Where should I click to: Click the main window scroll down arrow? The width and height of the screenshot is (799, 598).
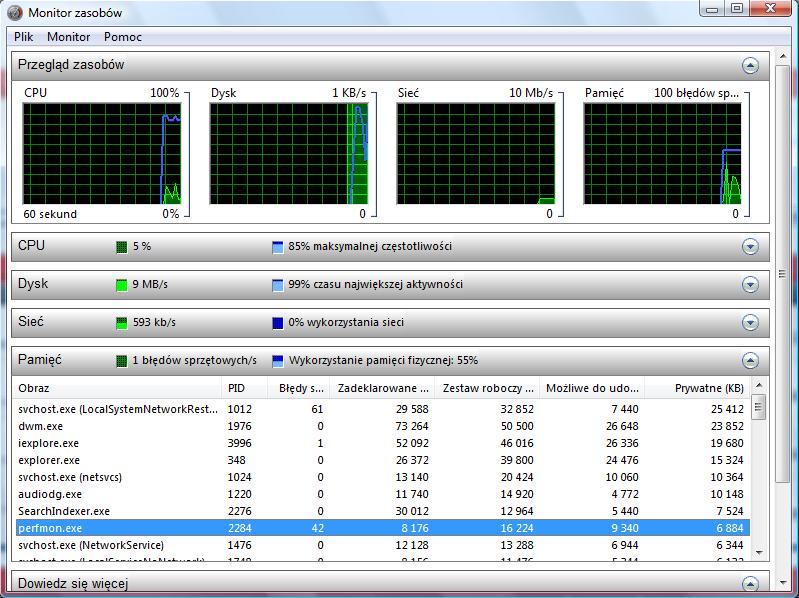(783, 583)
